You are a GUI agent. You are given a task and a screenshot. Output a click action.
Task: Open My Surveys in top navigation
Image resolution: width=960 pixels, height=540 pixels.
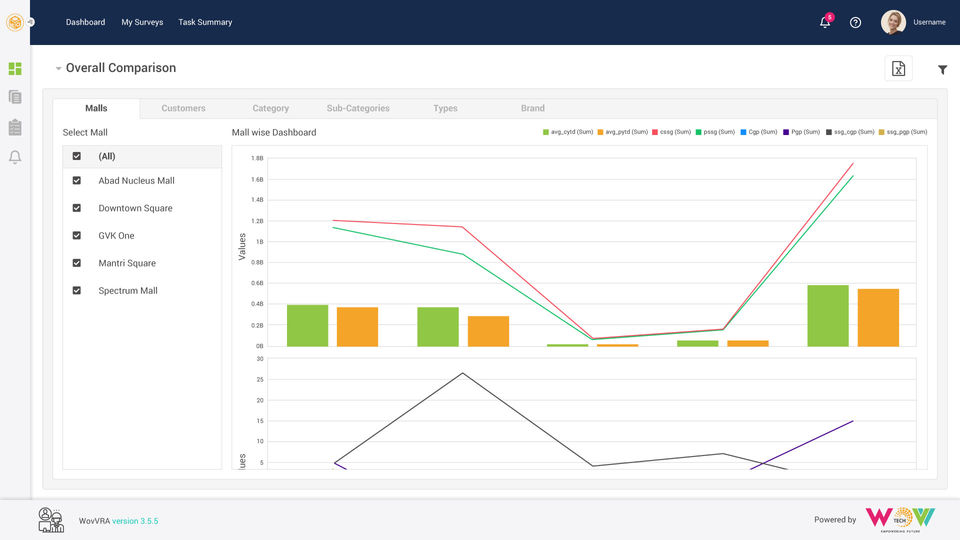click(x=142, y=22)
